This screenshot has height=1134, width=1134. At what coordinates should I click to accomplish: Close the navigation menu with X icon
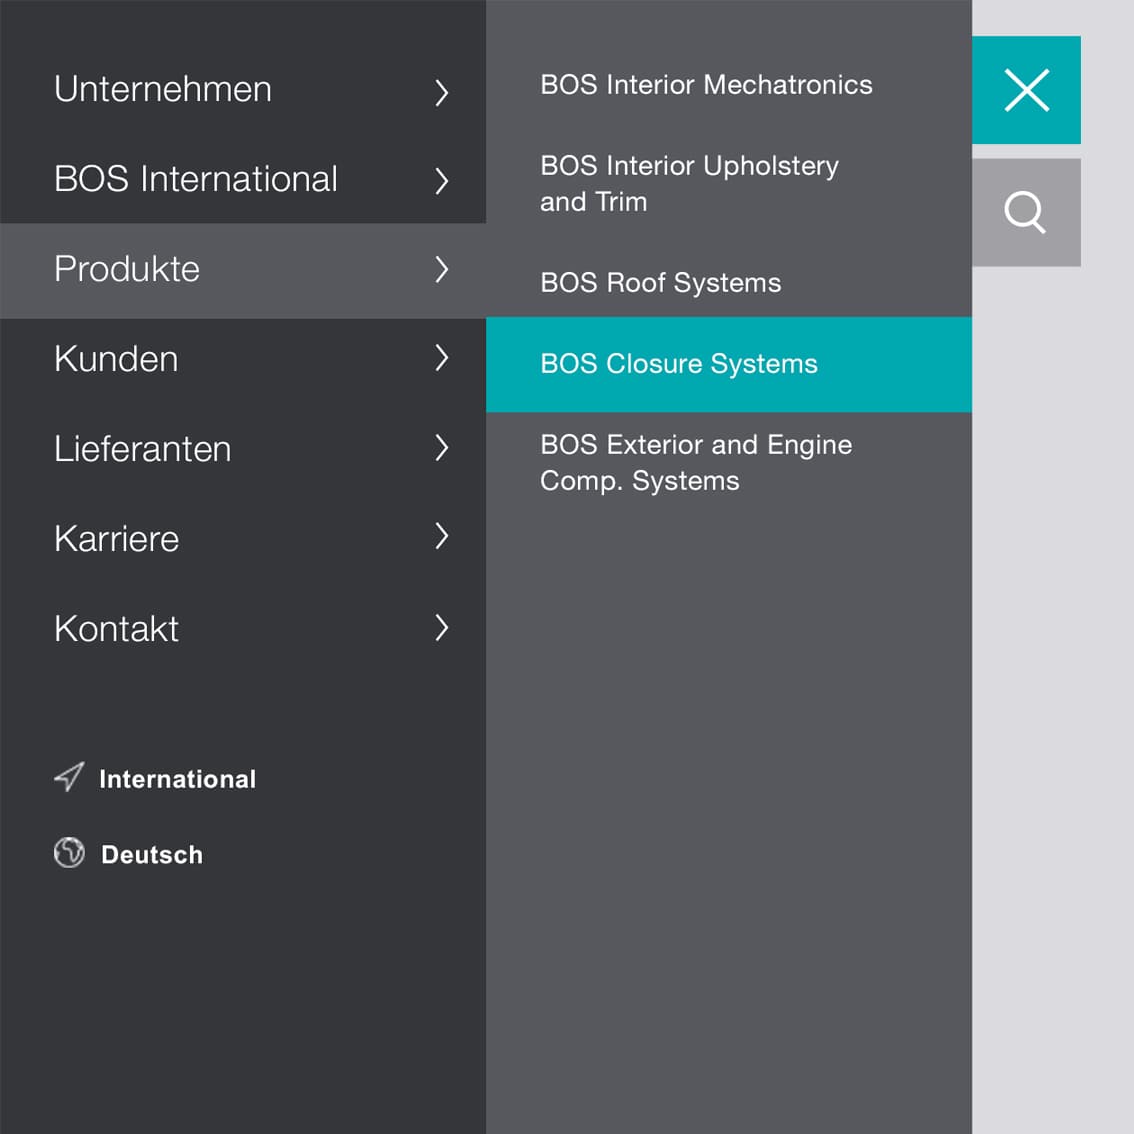pyautogui.click(x=1026, y=90)
